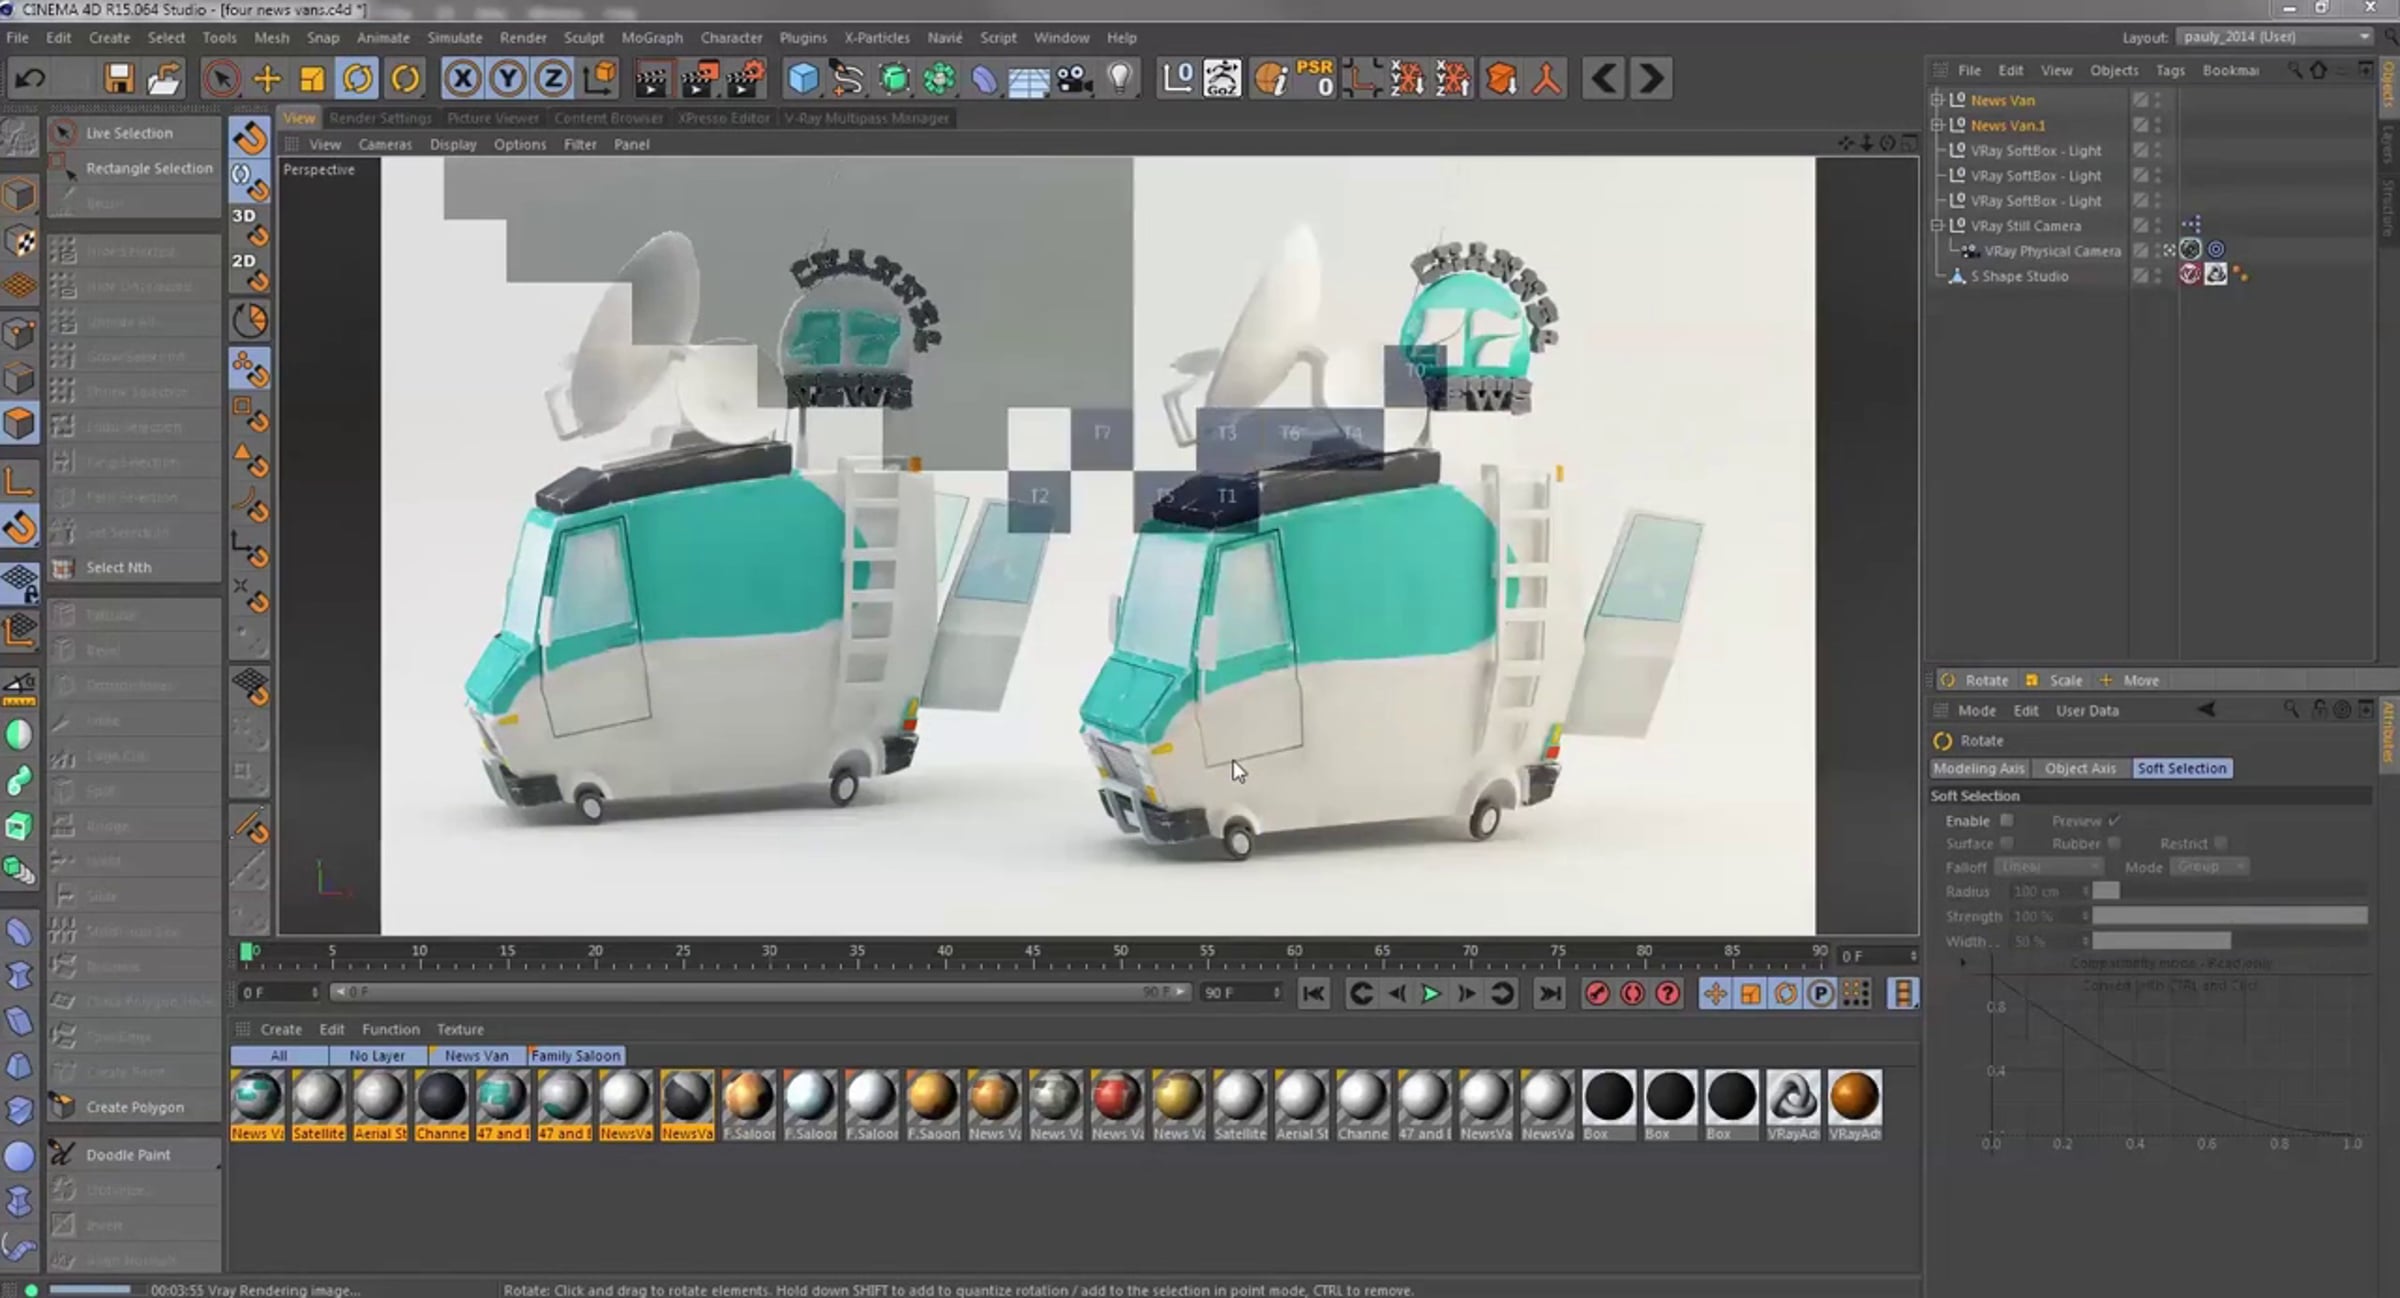Toggle the Autokeying button

click(1632, 993)
